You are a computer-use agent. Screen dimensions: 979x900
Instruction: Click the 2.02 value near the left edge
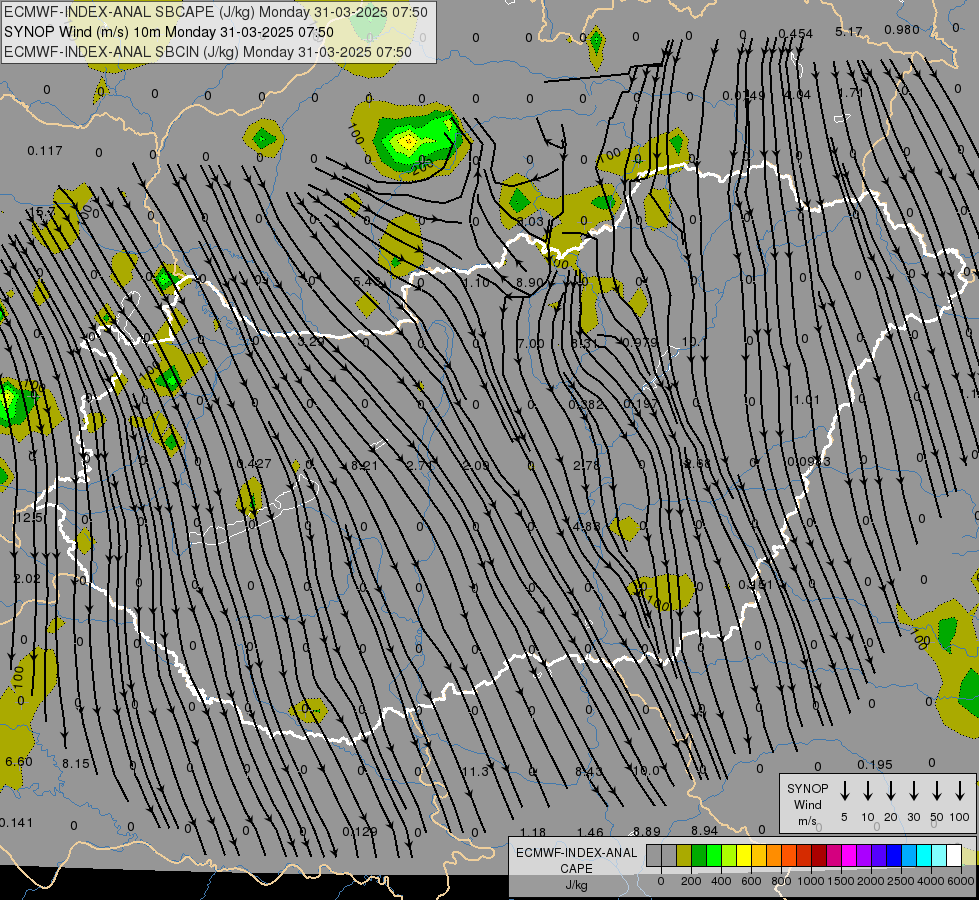point(27,579)
